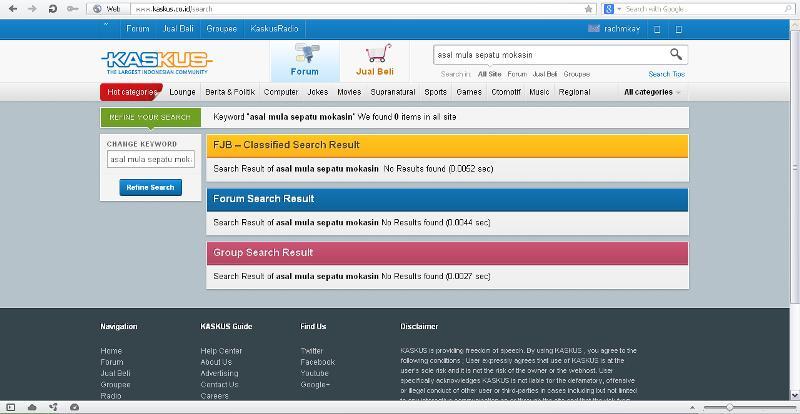This screenshot has height=414, width=800.
Task: Expand the All categories dropdown
Action: [x=652, y=92]
